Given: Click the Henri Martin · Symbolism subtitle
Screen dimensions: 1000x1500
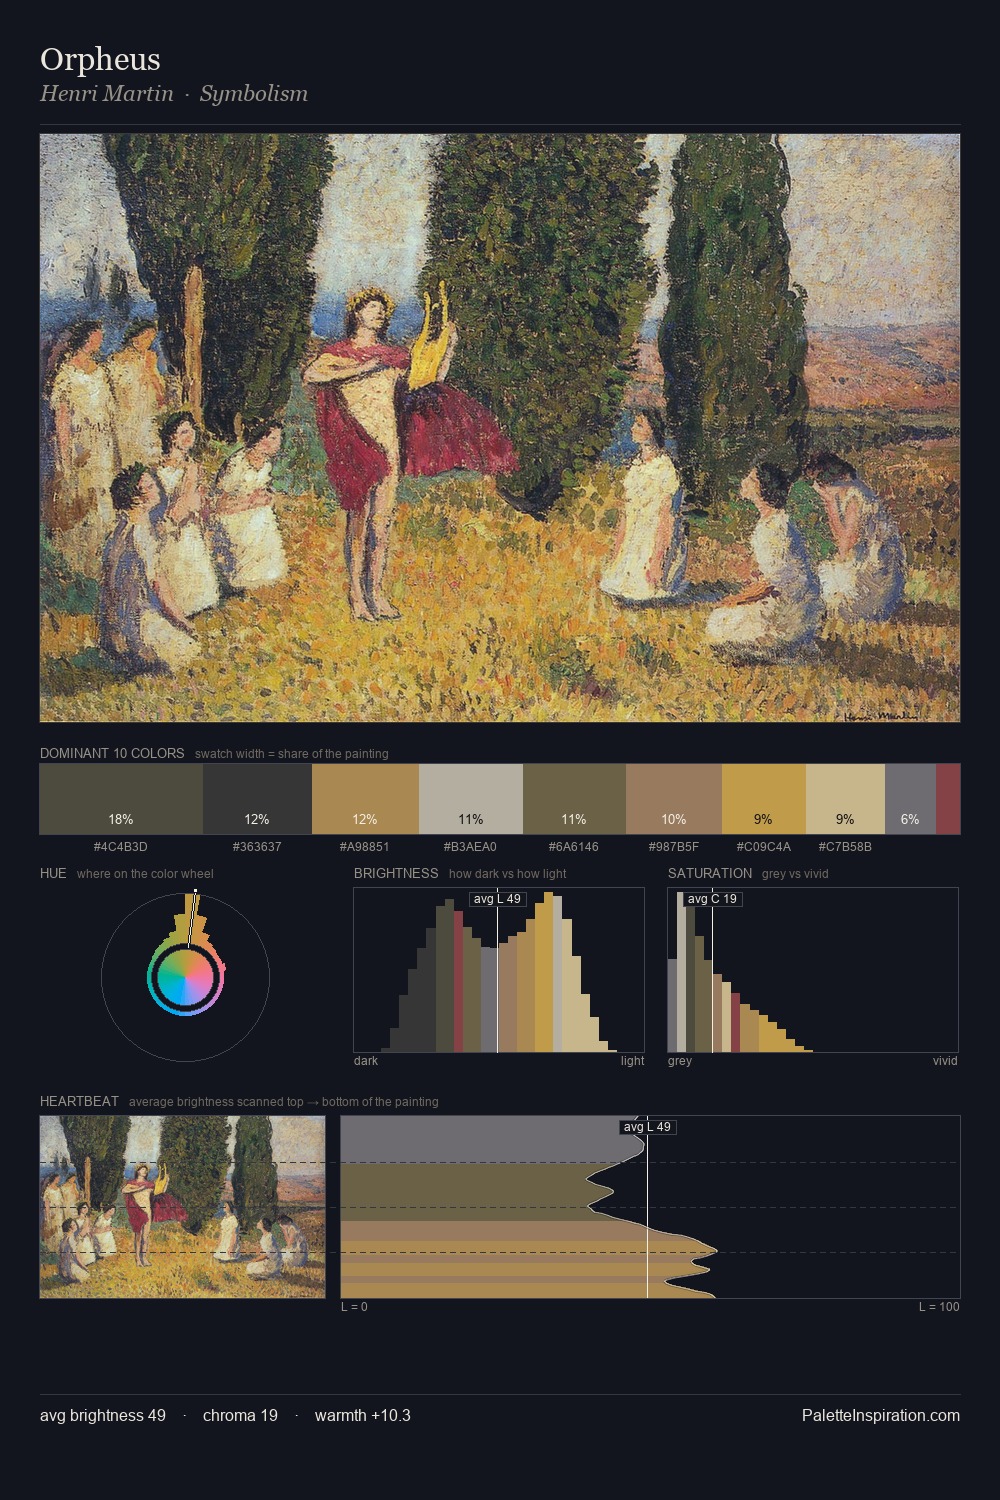Looking at the screenshot, I should point(174,94).
